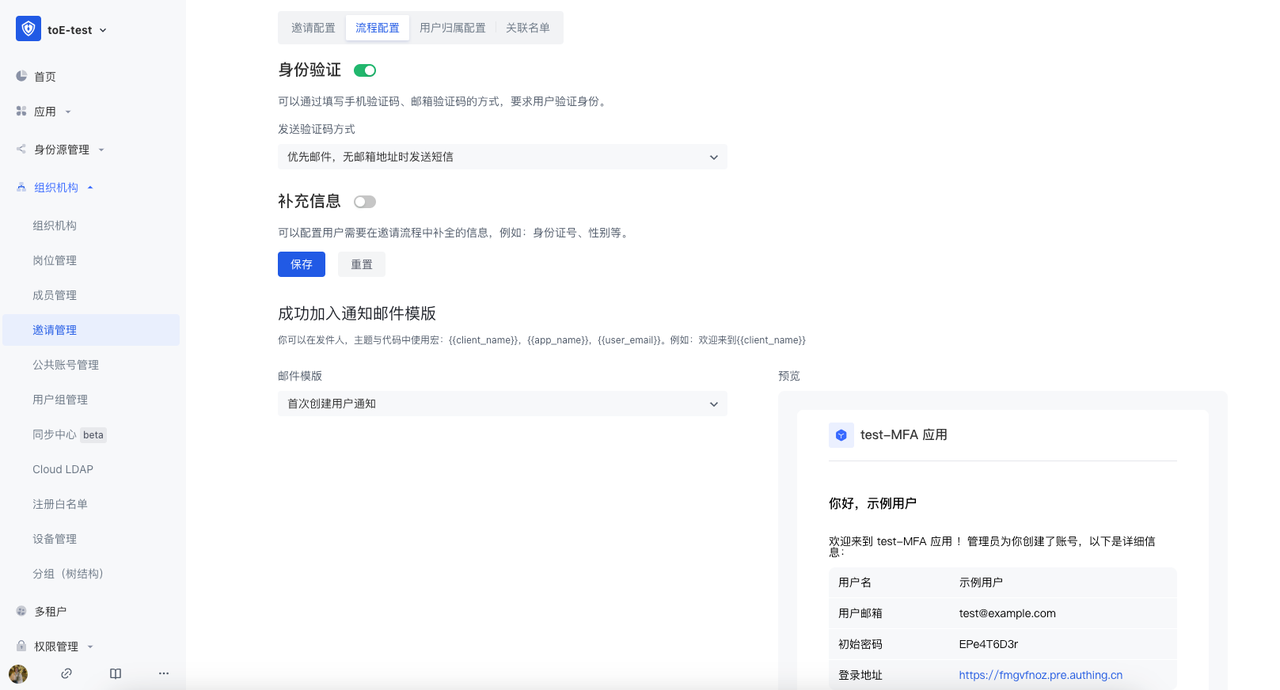Select the 多租户 multi-tenant icon

pyautogui.click(x=21, y=609)
